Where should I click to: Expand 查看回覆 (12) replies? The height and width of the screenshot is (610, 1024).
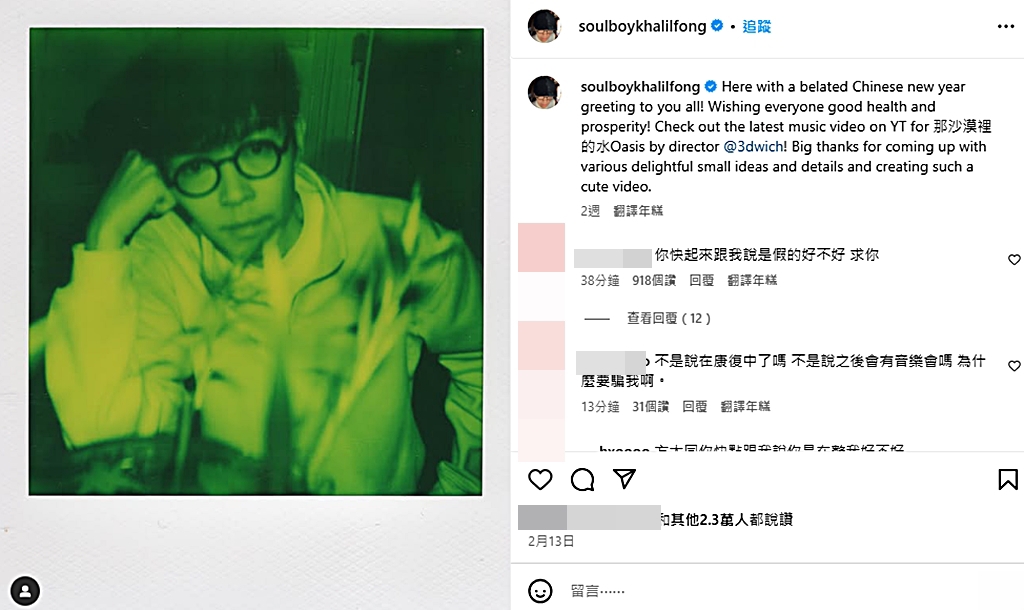coord(669,318)
